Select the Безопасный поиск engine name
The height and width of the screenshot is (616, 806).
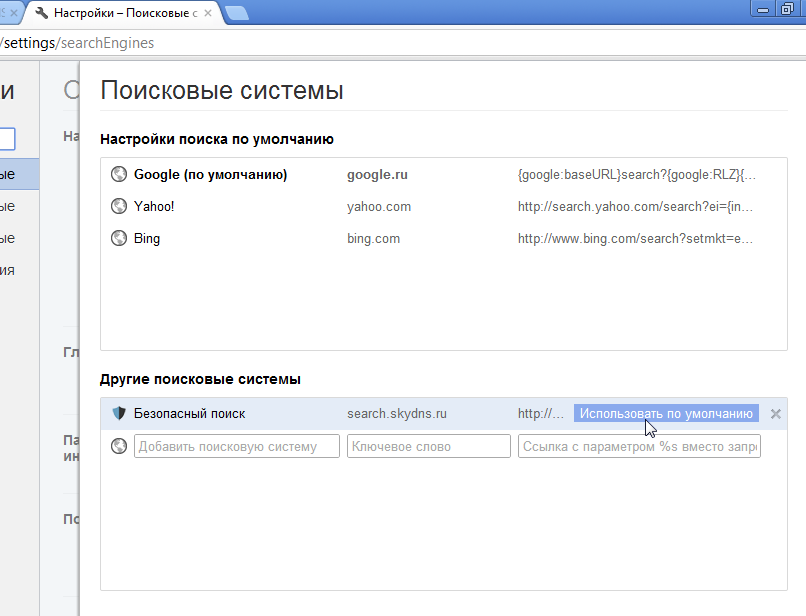click(x=189, y=413)
